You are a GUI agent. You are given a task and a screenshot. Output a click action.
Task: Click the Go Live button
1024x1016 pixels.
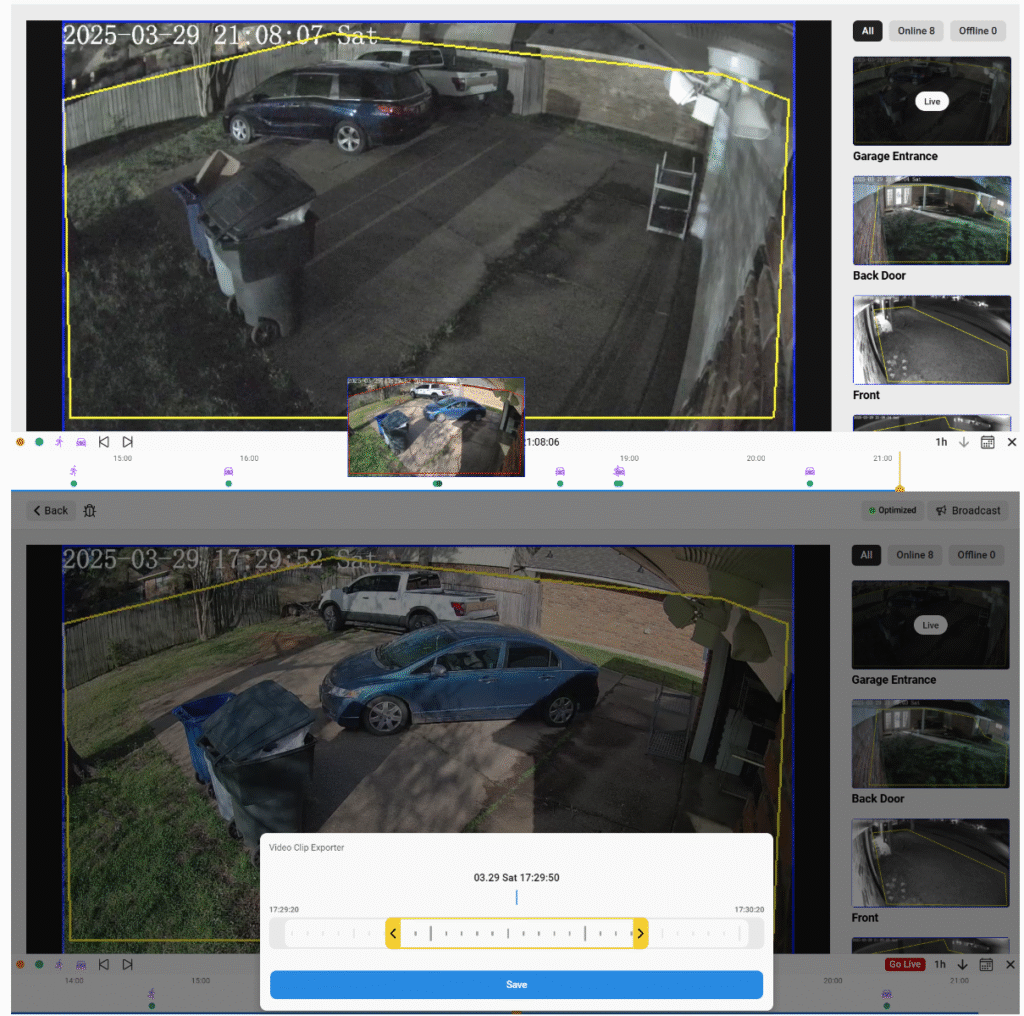pos(904,965)
